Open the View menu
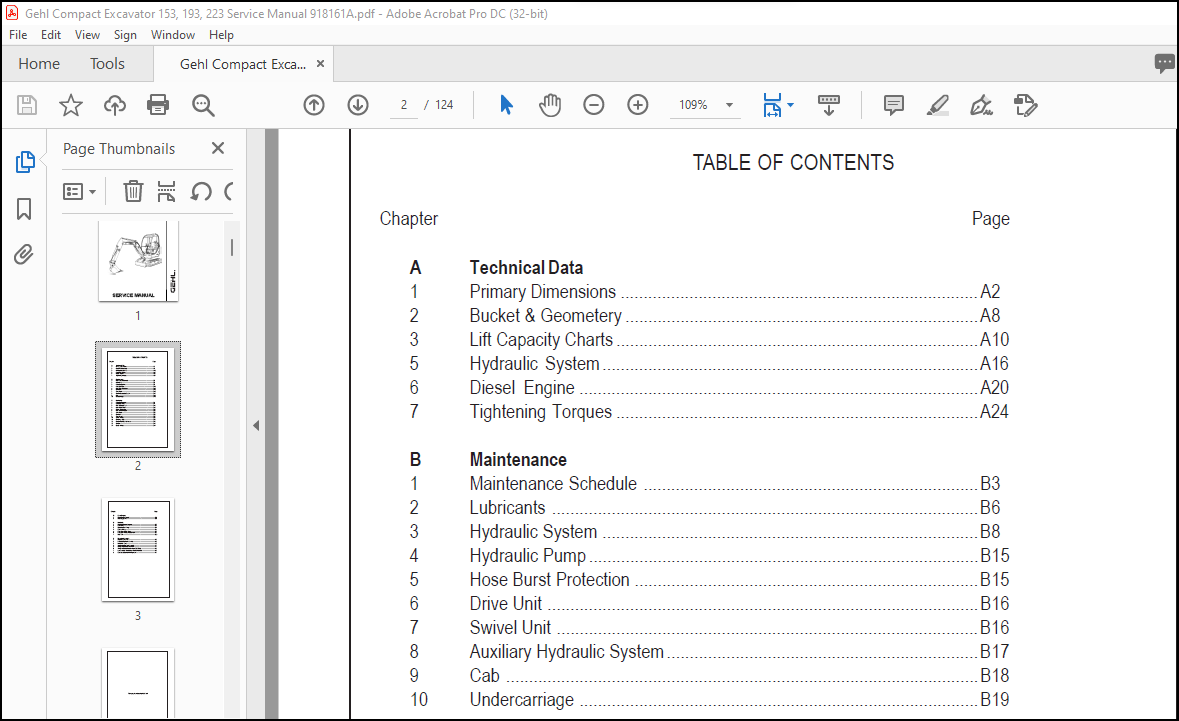 [87, 35]
